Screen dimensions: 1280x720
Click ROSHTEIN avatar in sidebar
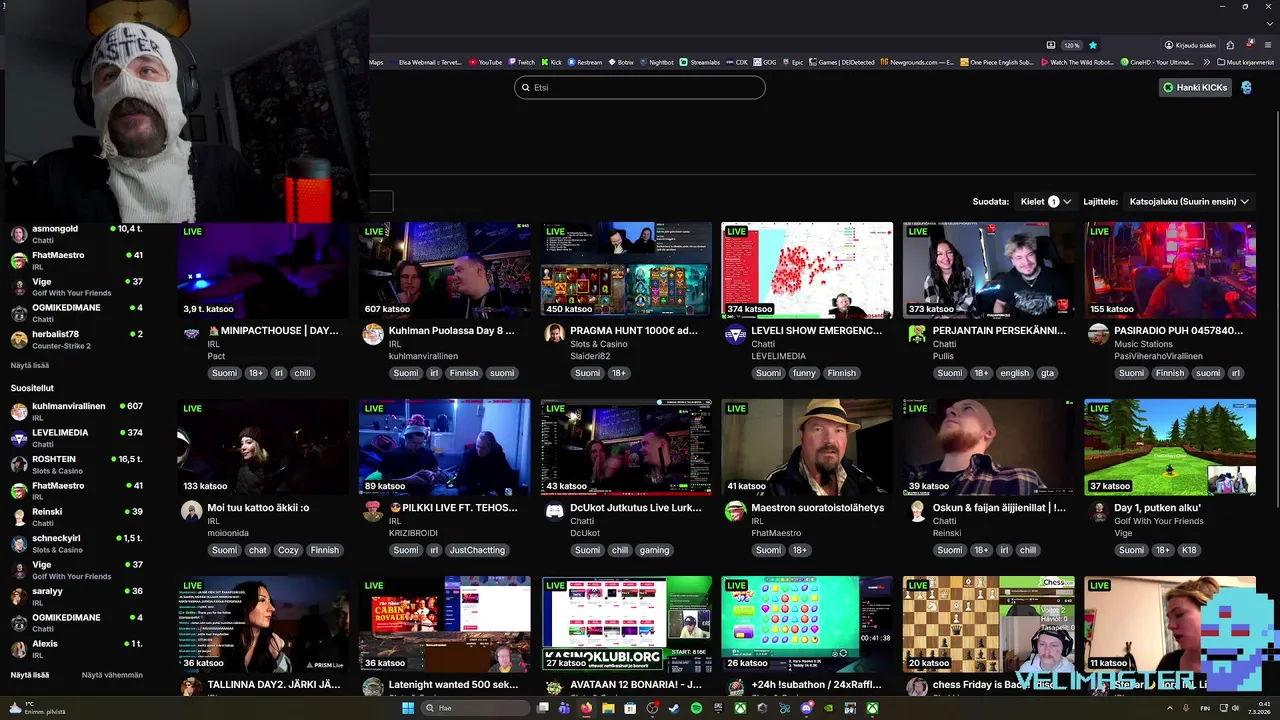tap(19, 465)
